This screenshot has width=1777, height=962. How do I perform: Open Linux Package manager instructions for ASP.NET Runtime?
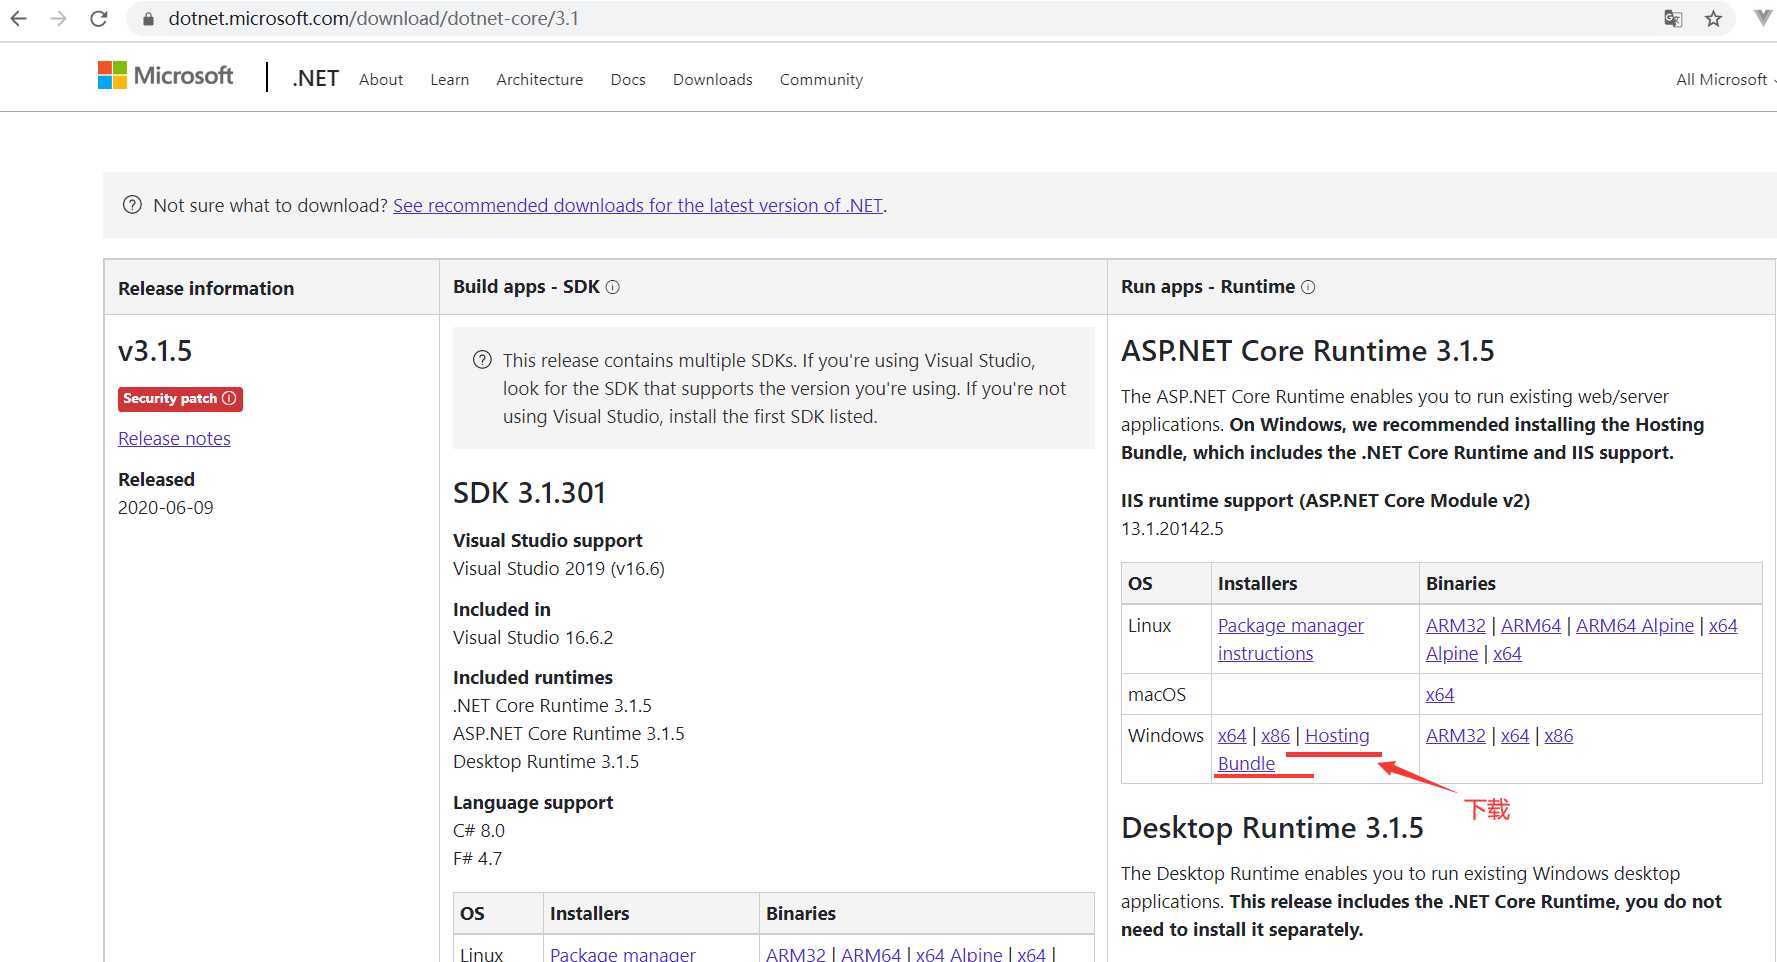[1290, 639]
